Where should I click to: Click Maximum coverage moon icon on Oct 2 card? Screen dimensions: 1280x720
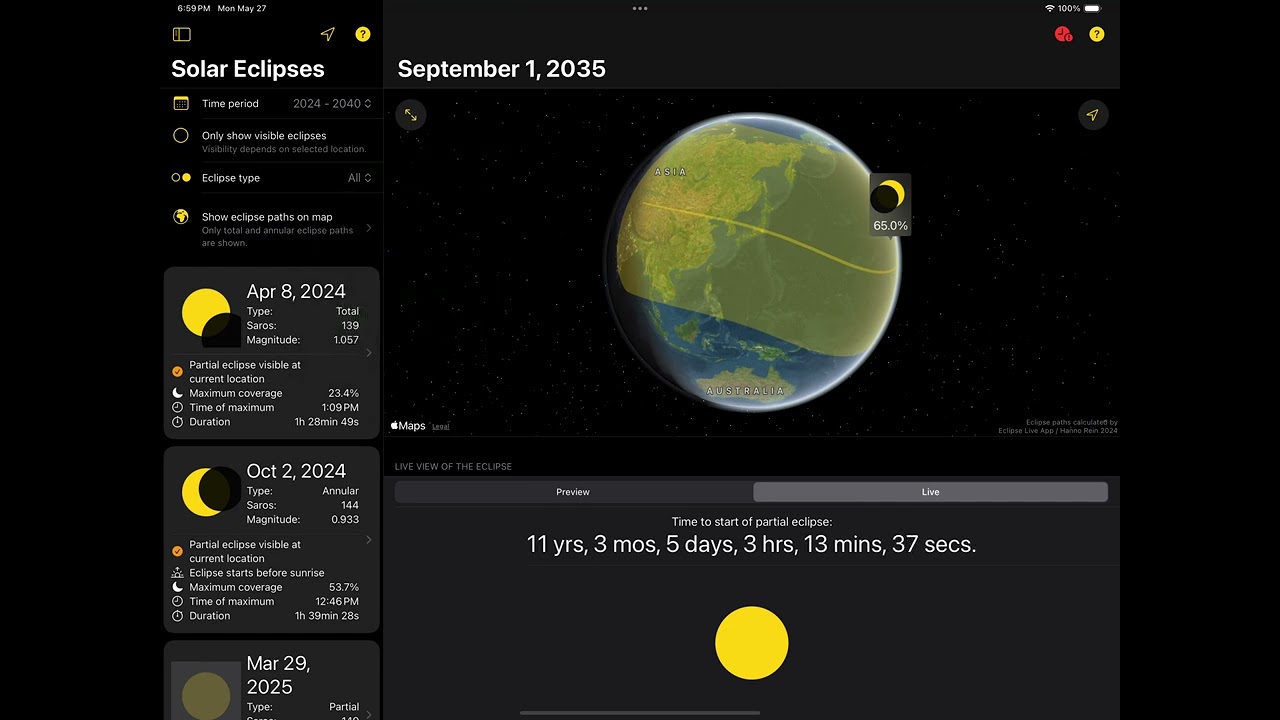[x=177, y=587]
